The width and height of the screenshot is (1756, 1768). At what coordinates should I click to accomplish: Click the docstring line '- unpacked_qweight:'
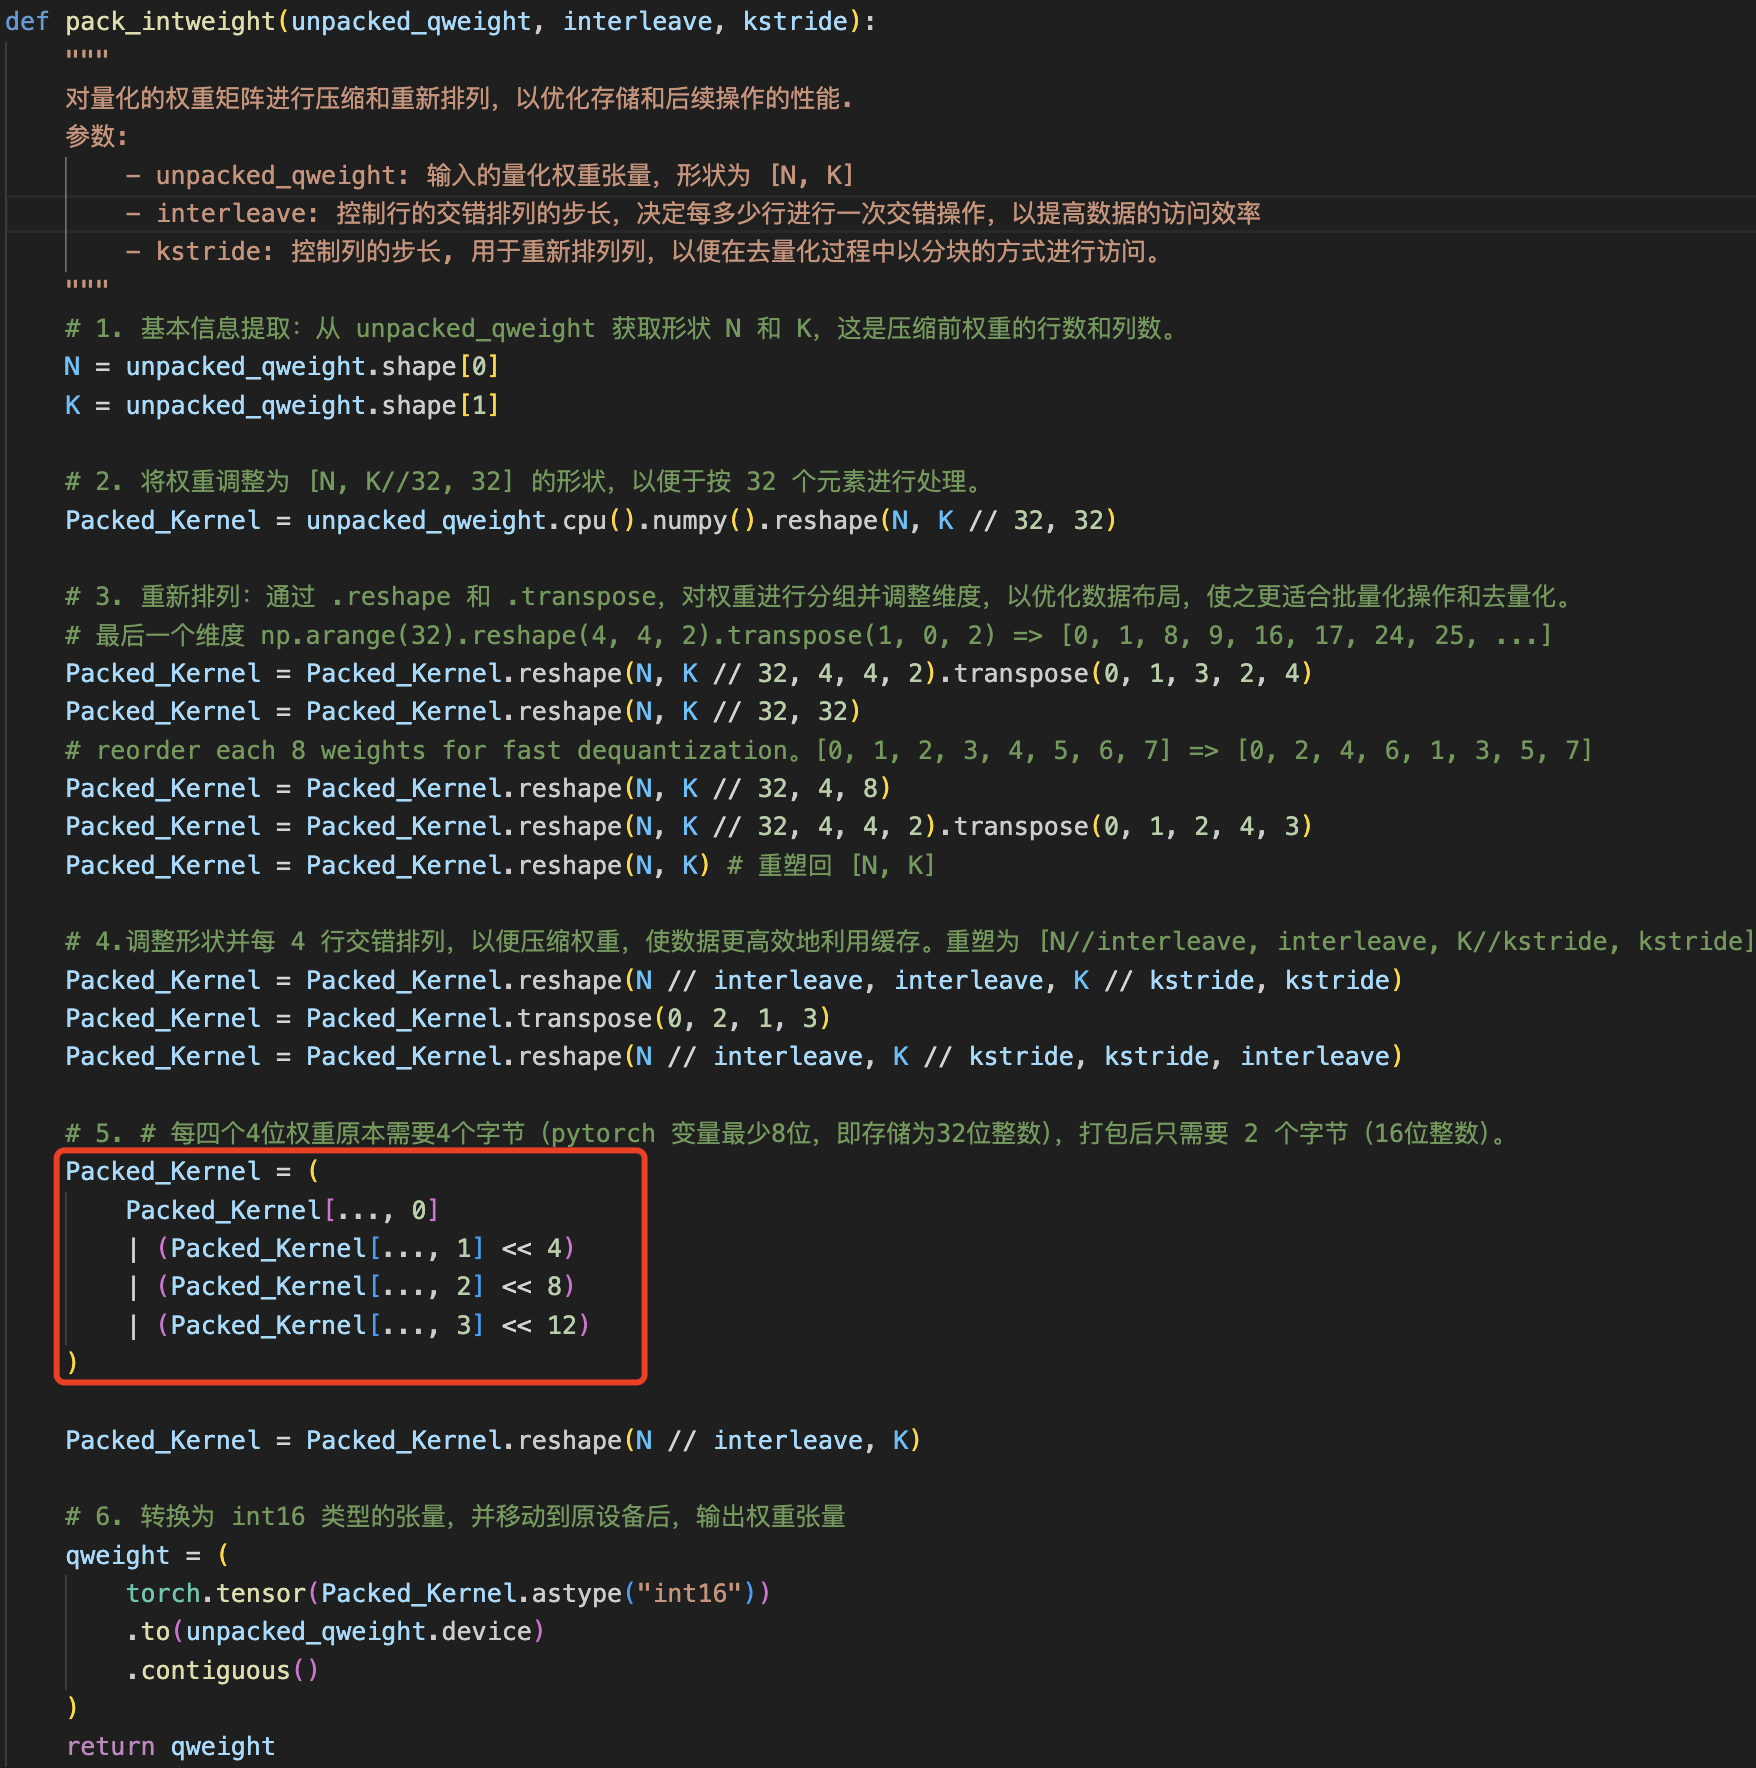(x=490, y=175)
